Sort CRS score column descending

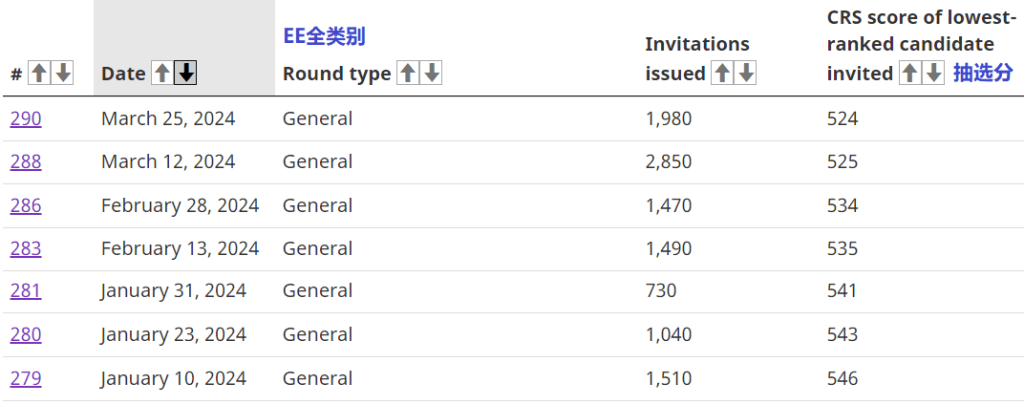tap(933, 73)
